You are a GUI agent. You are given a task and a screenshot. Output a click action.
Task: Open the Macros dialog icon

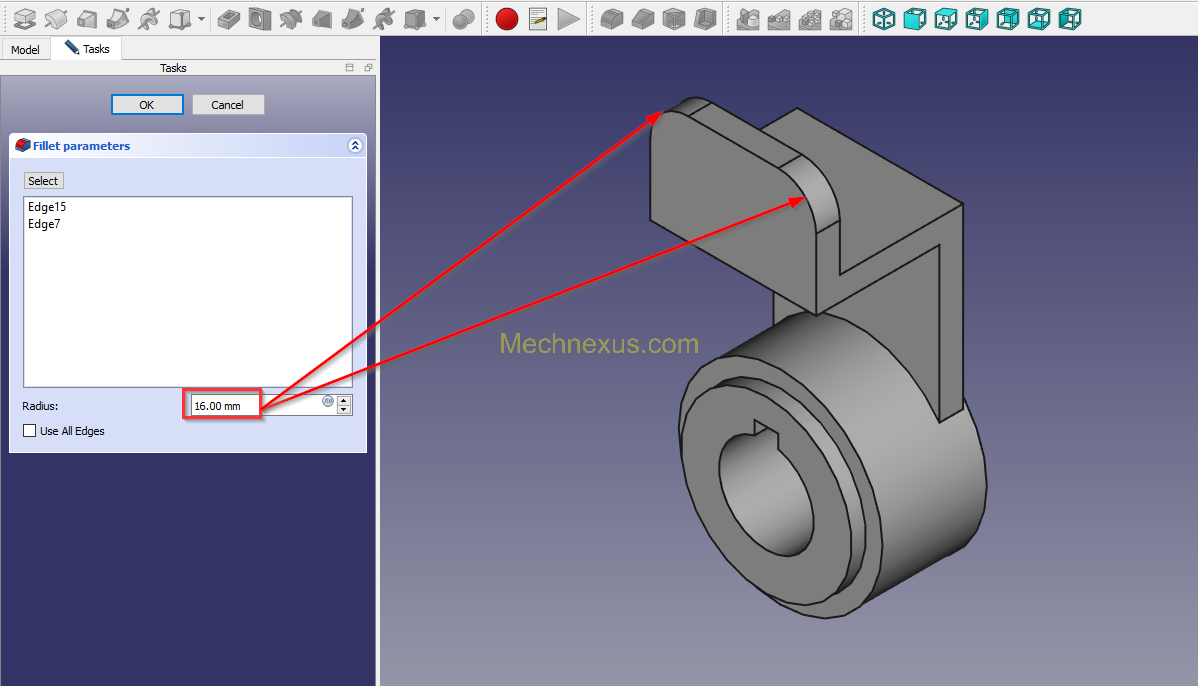538,19
